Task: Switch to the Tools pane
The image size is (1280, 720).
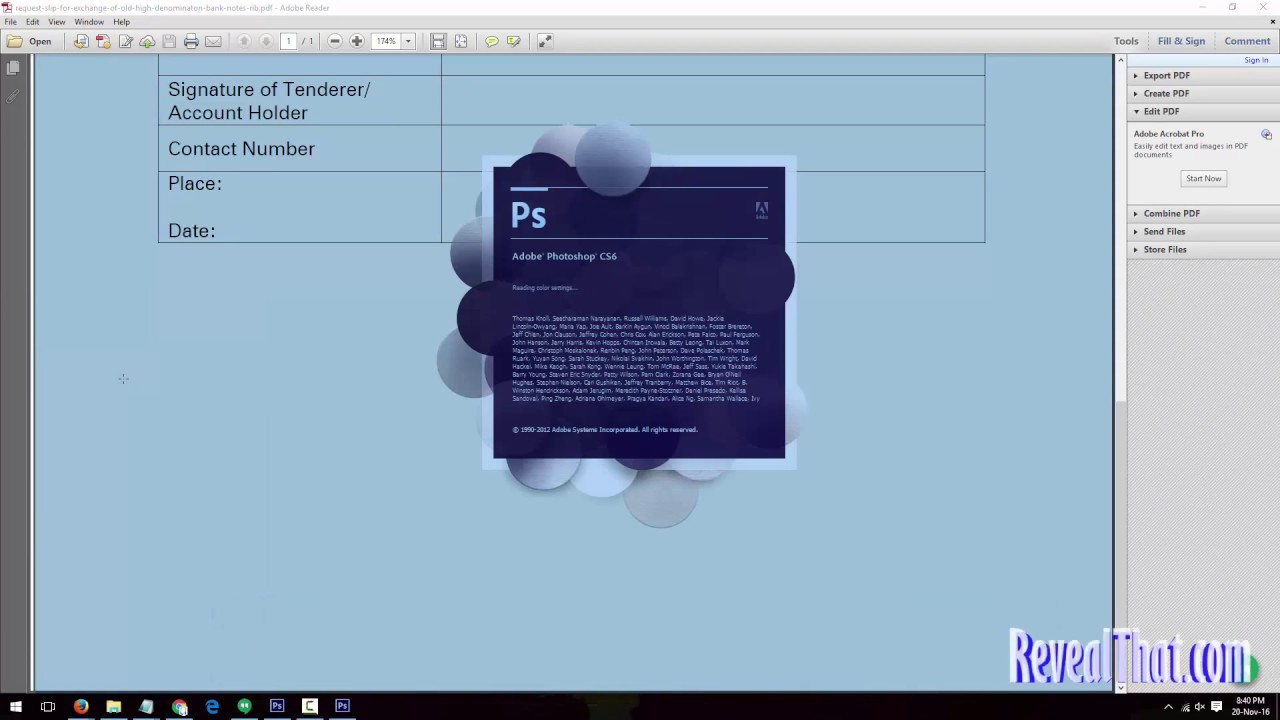Action: pyautogui.click(x=1126, y=41)
